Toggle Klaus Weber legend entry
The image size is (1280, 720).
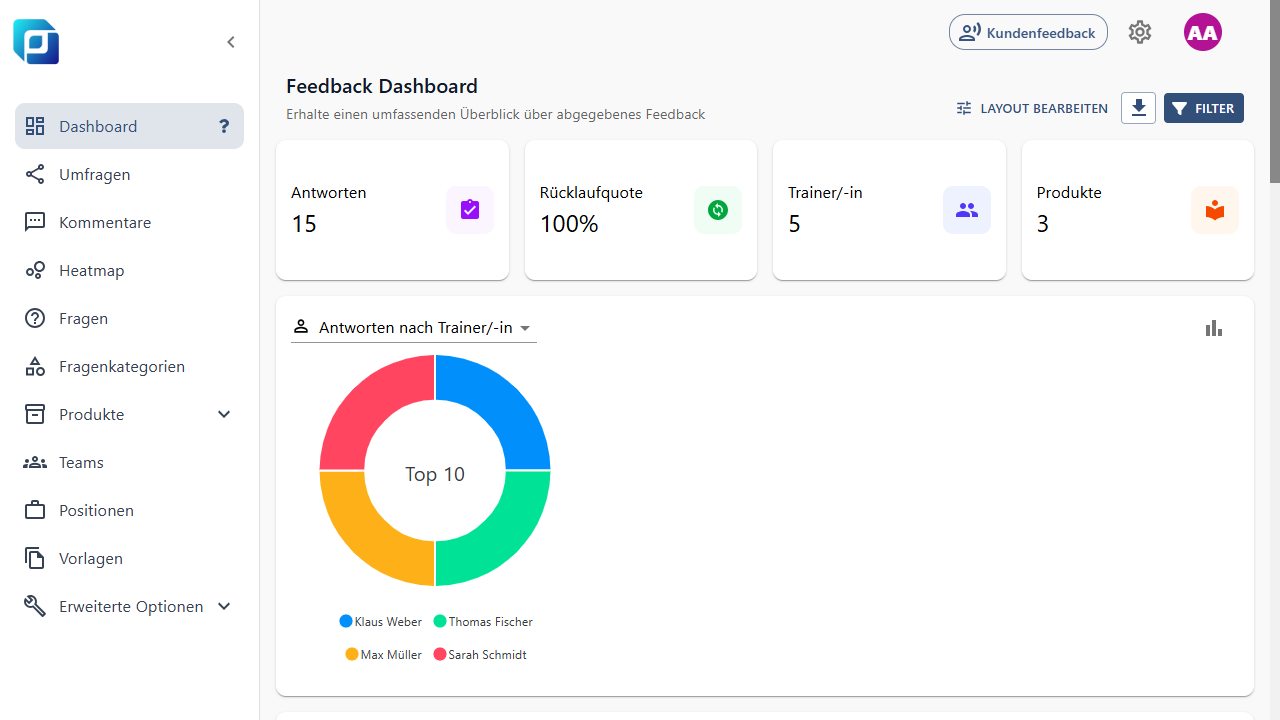tap(381, 621)
